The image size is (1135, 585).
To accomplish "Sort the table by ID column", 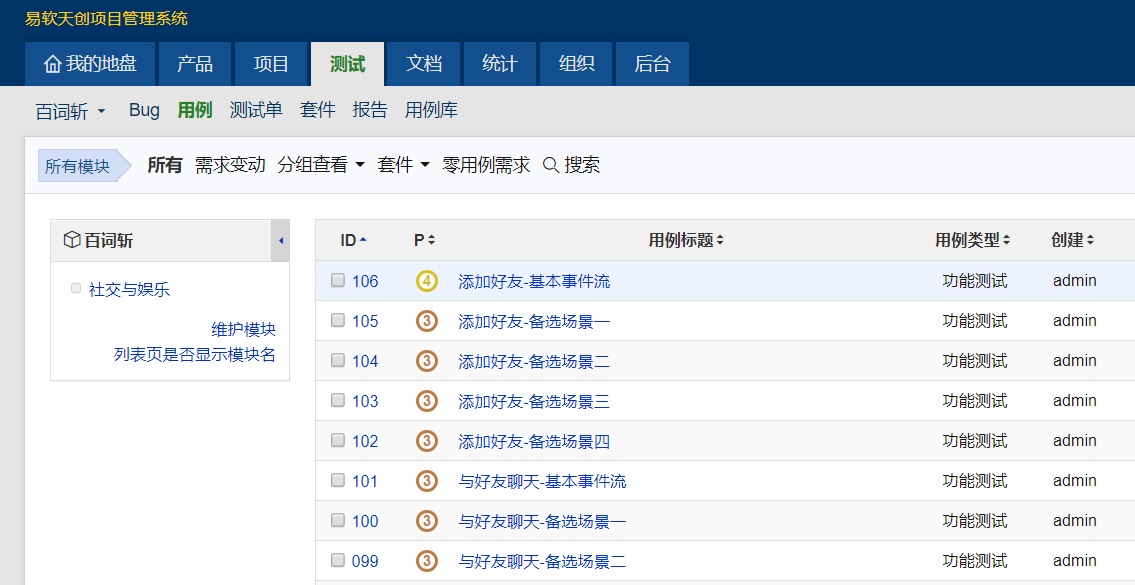I will point(353,240).
